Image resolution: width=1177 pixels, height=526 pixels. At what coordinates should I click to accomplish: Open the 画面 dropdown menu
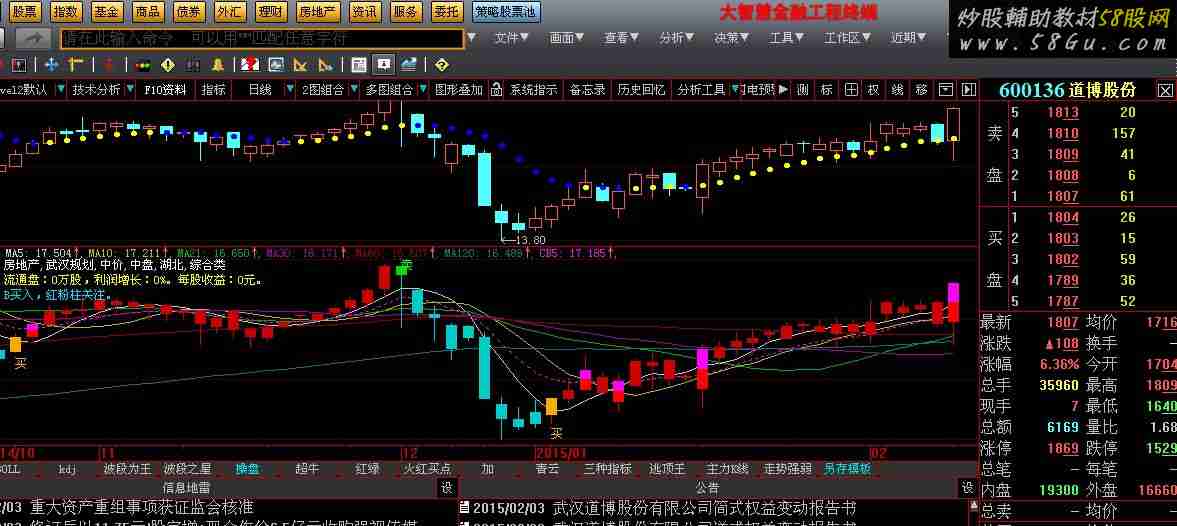[x=567, y=38]
